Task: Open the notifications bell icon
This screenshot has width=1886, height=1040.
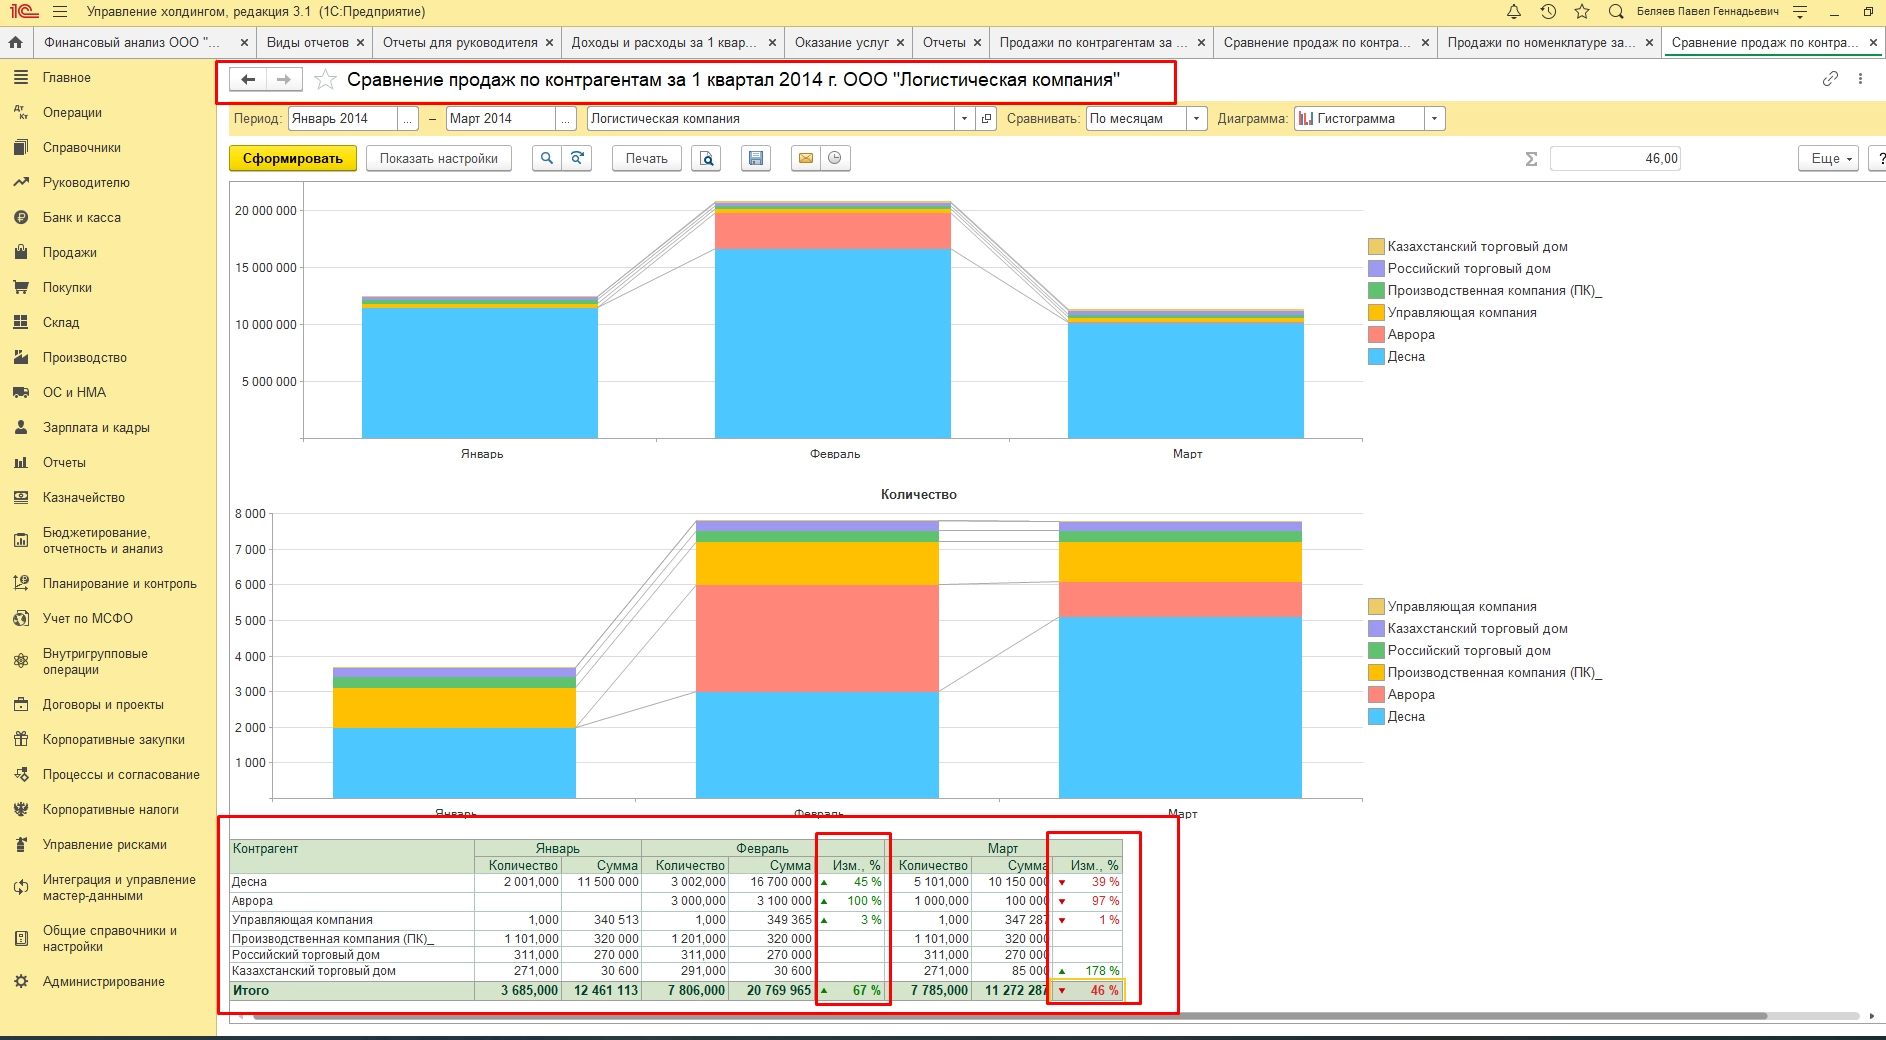Action: 1513,12
